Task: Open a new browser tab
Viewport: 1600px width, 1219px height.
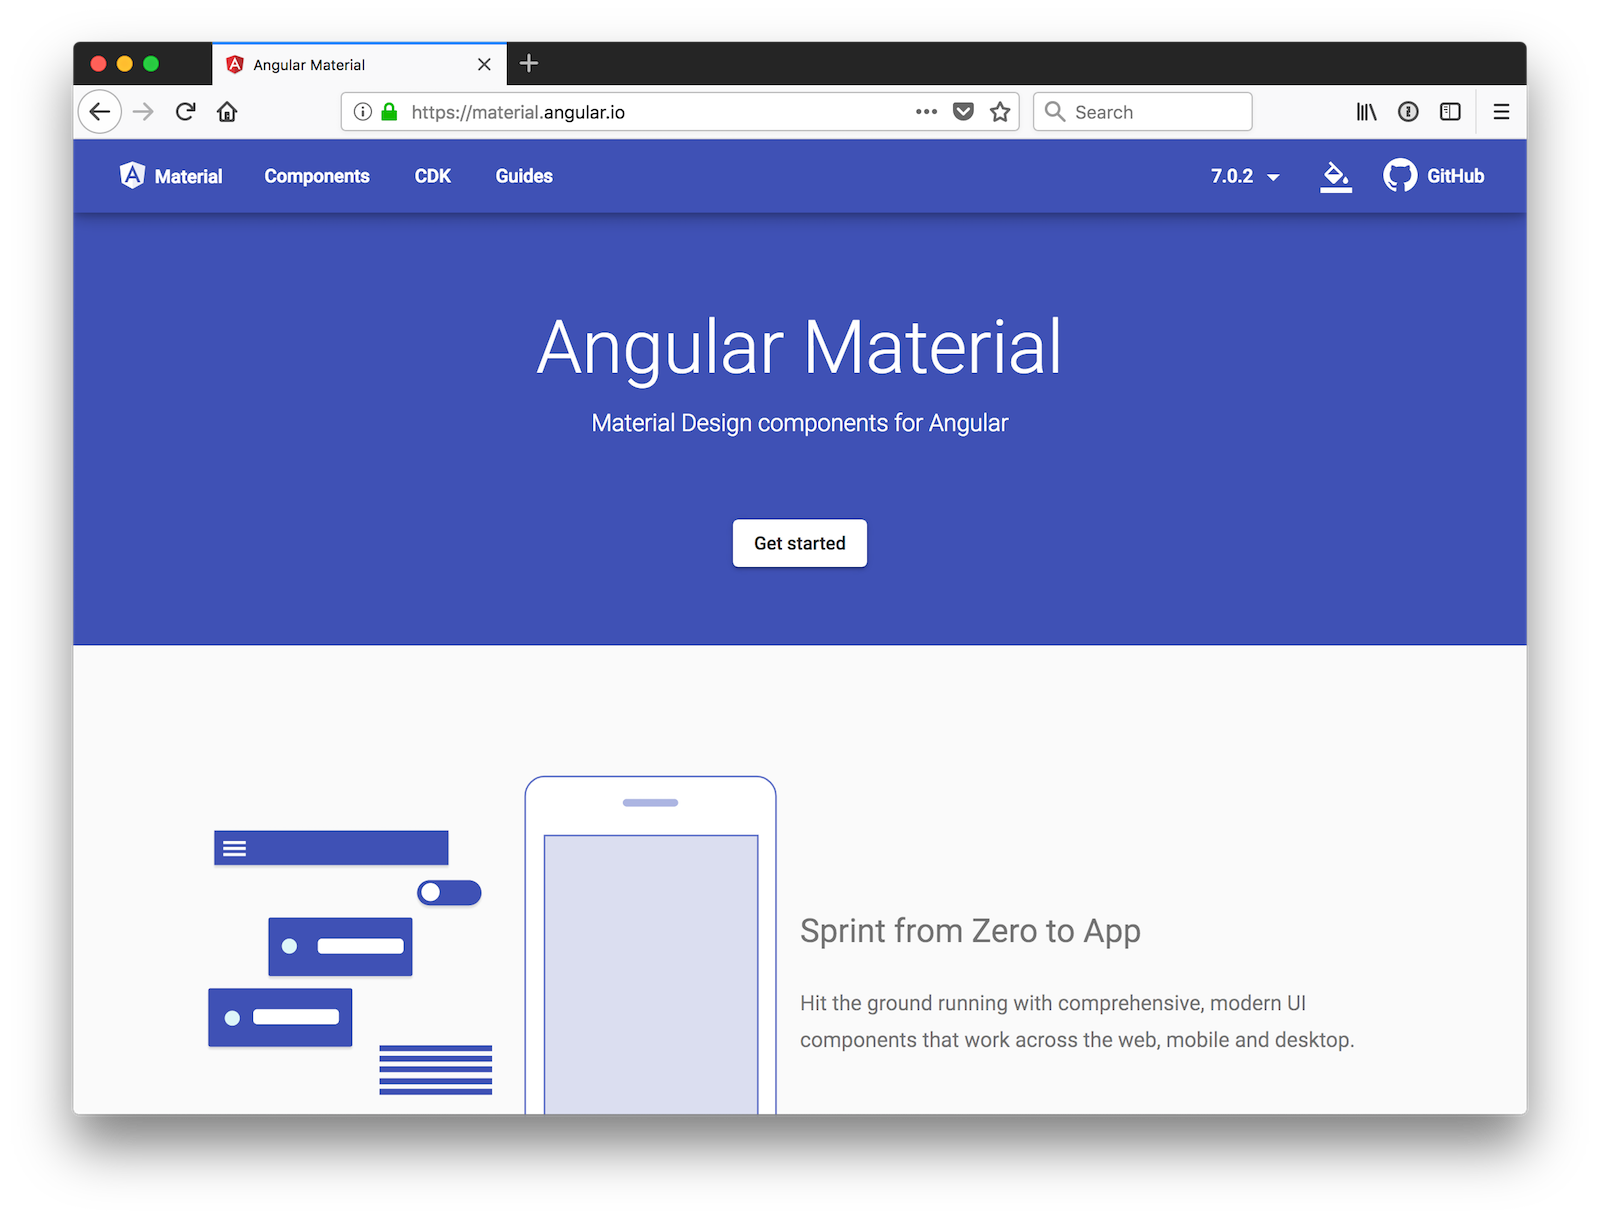Action: click(529, 64)
